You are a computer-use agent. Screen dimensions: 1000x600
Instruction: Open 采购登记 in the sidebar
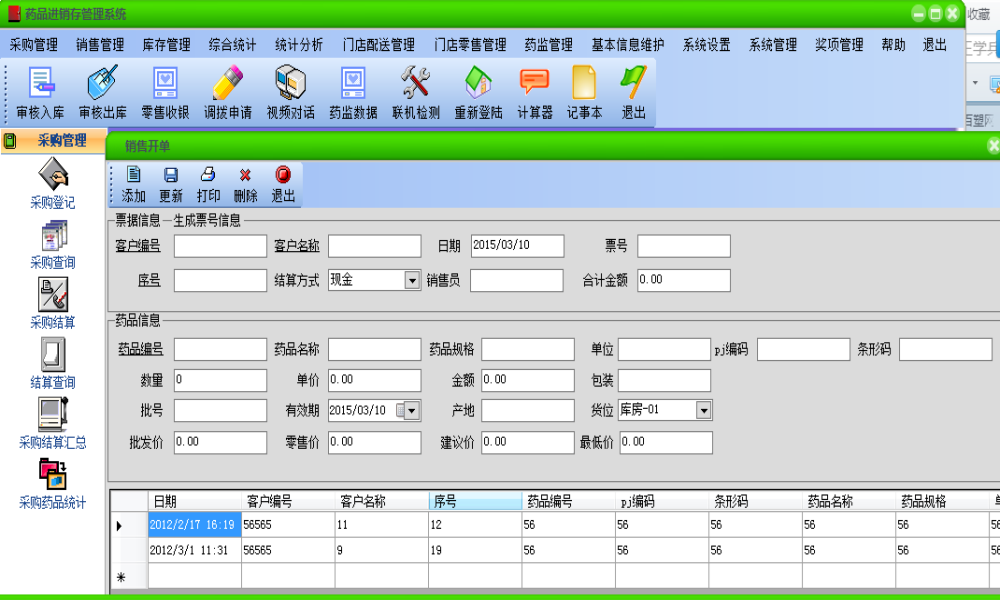point(53,183)
